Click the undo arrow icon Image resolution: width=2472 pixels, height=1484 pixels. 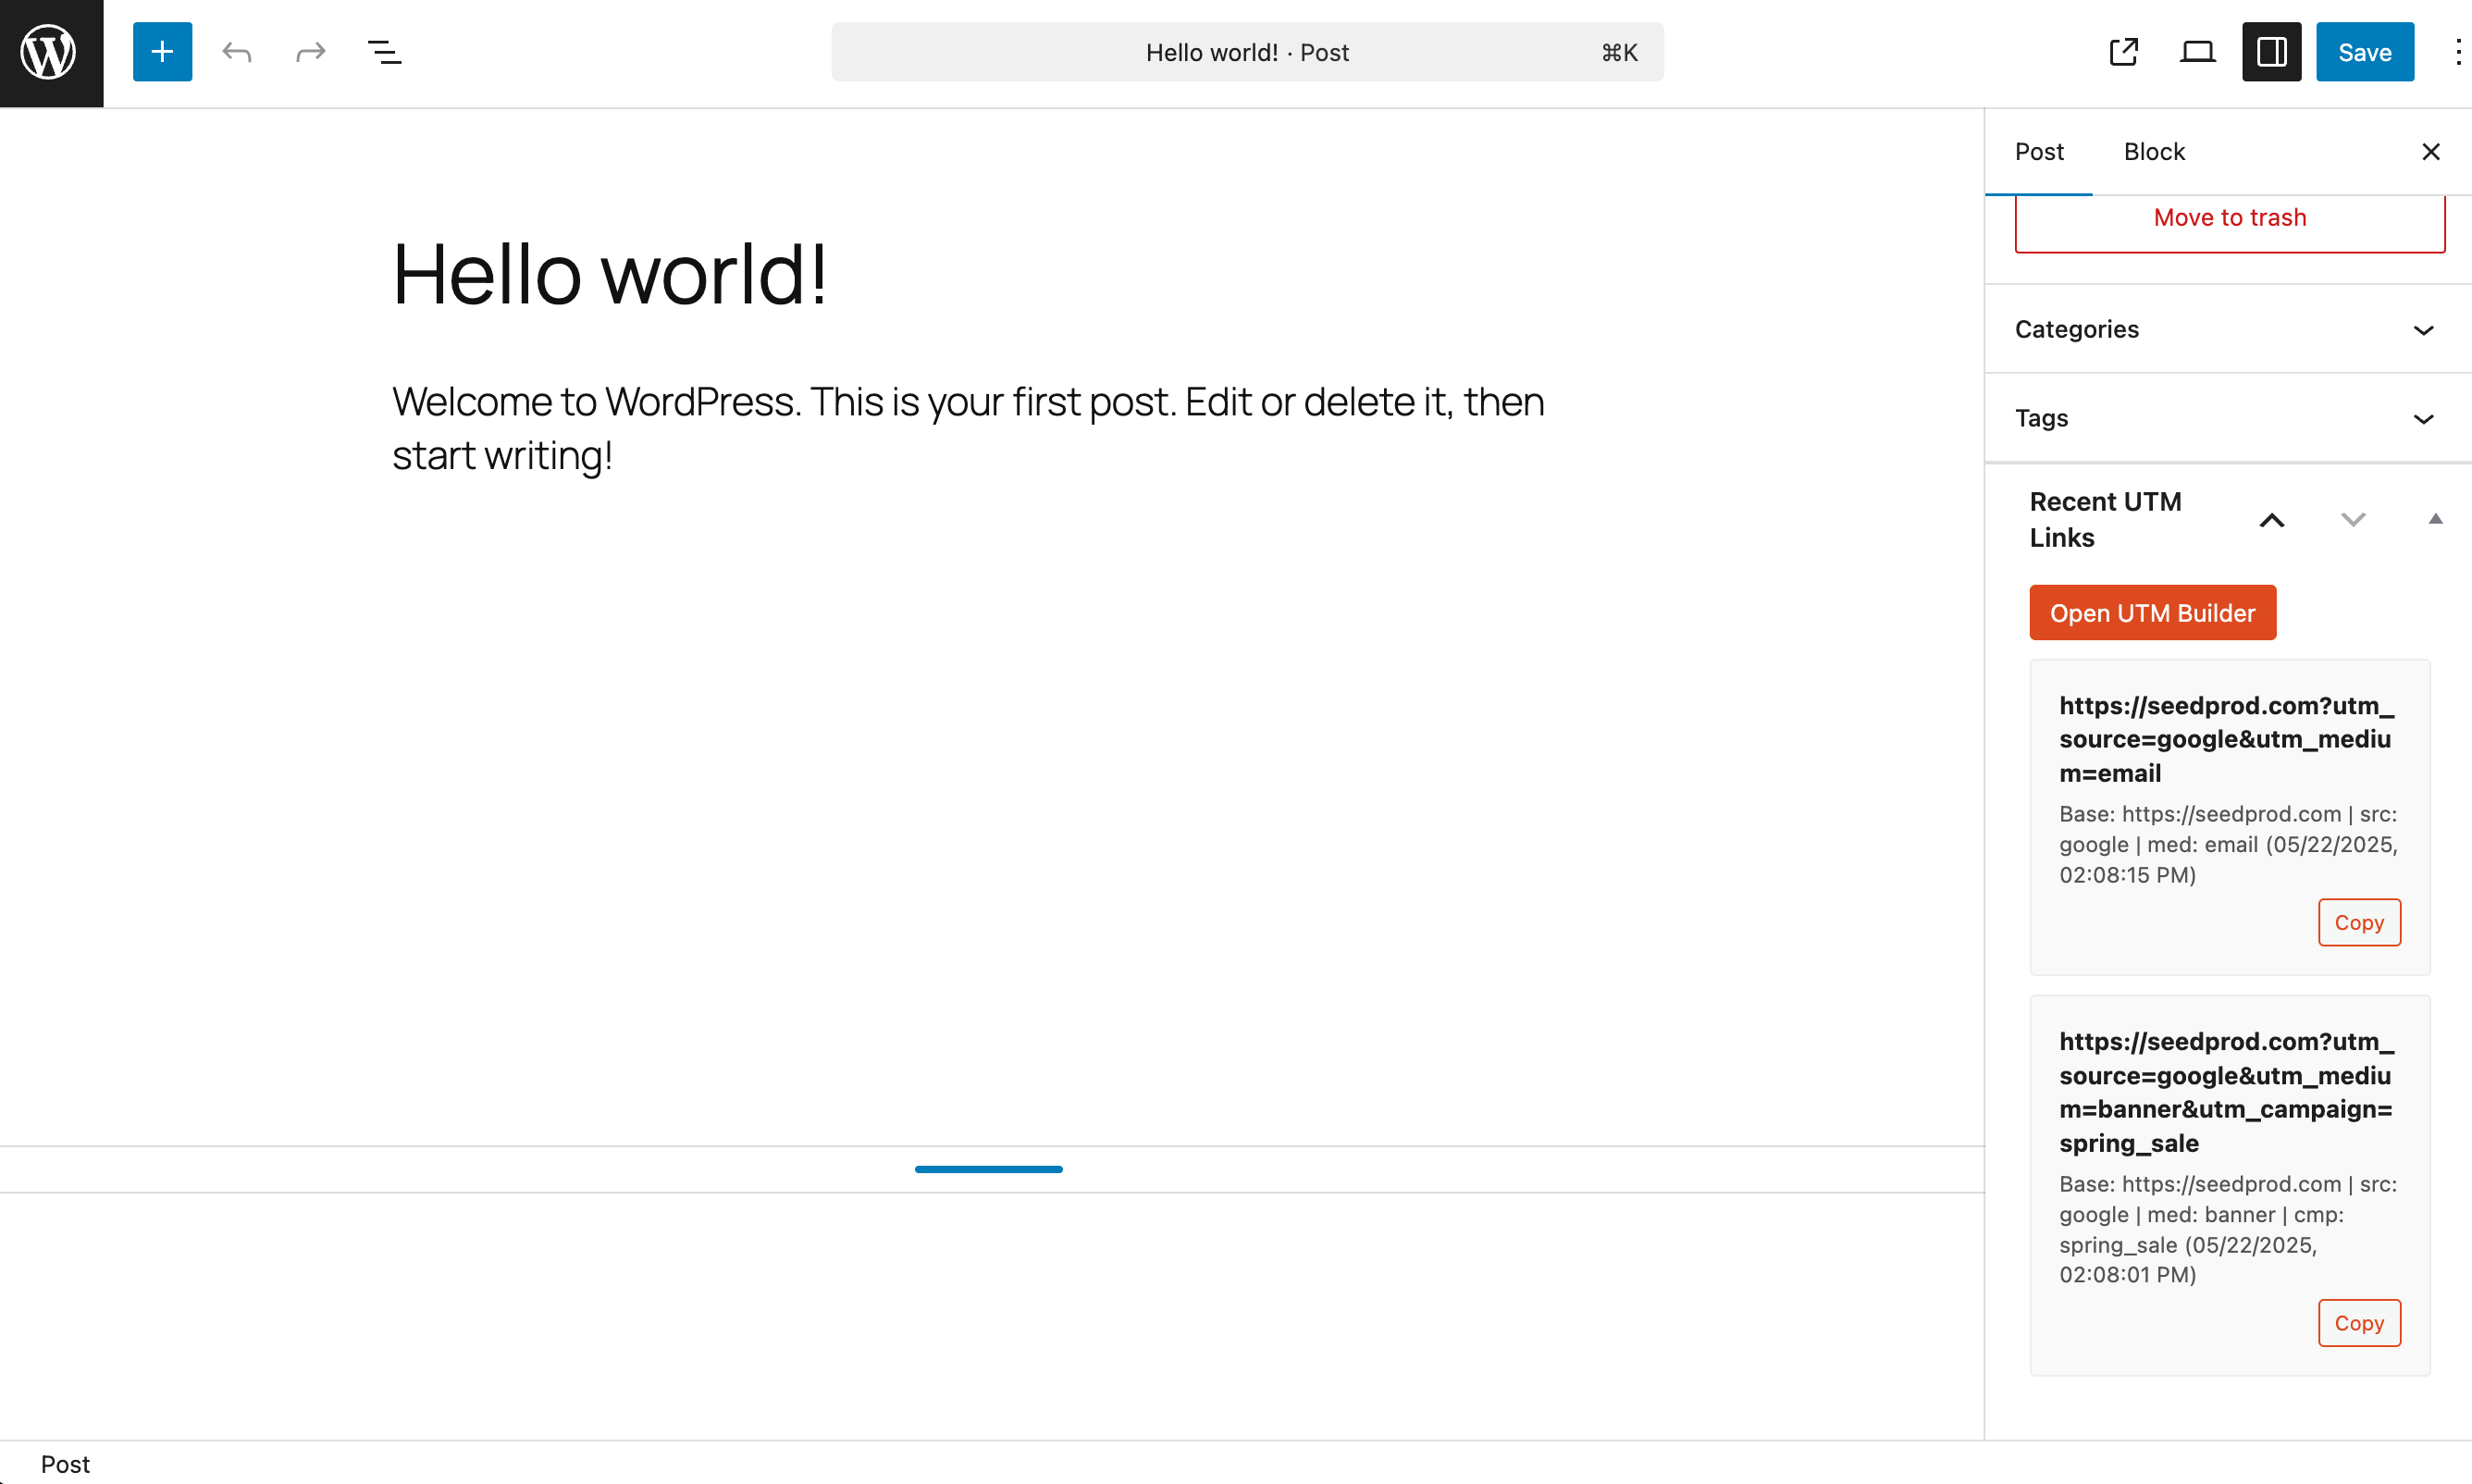(237, 52)
